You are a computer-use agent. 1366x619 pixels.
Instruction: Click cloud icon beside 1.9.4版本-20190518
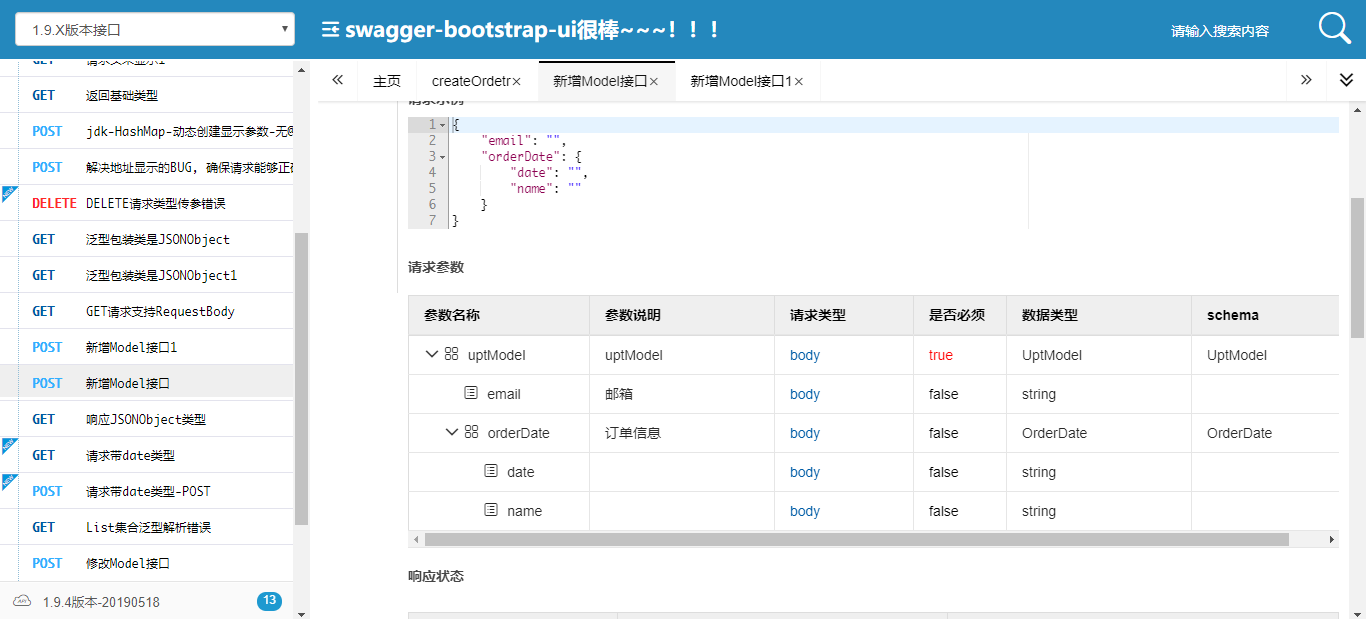(x=22, y=601)
